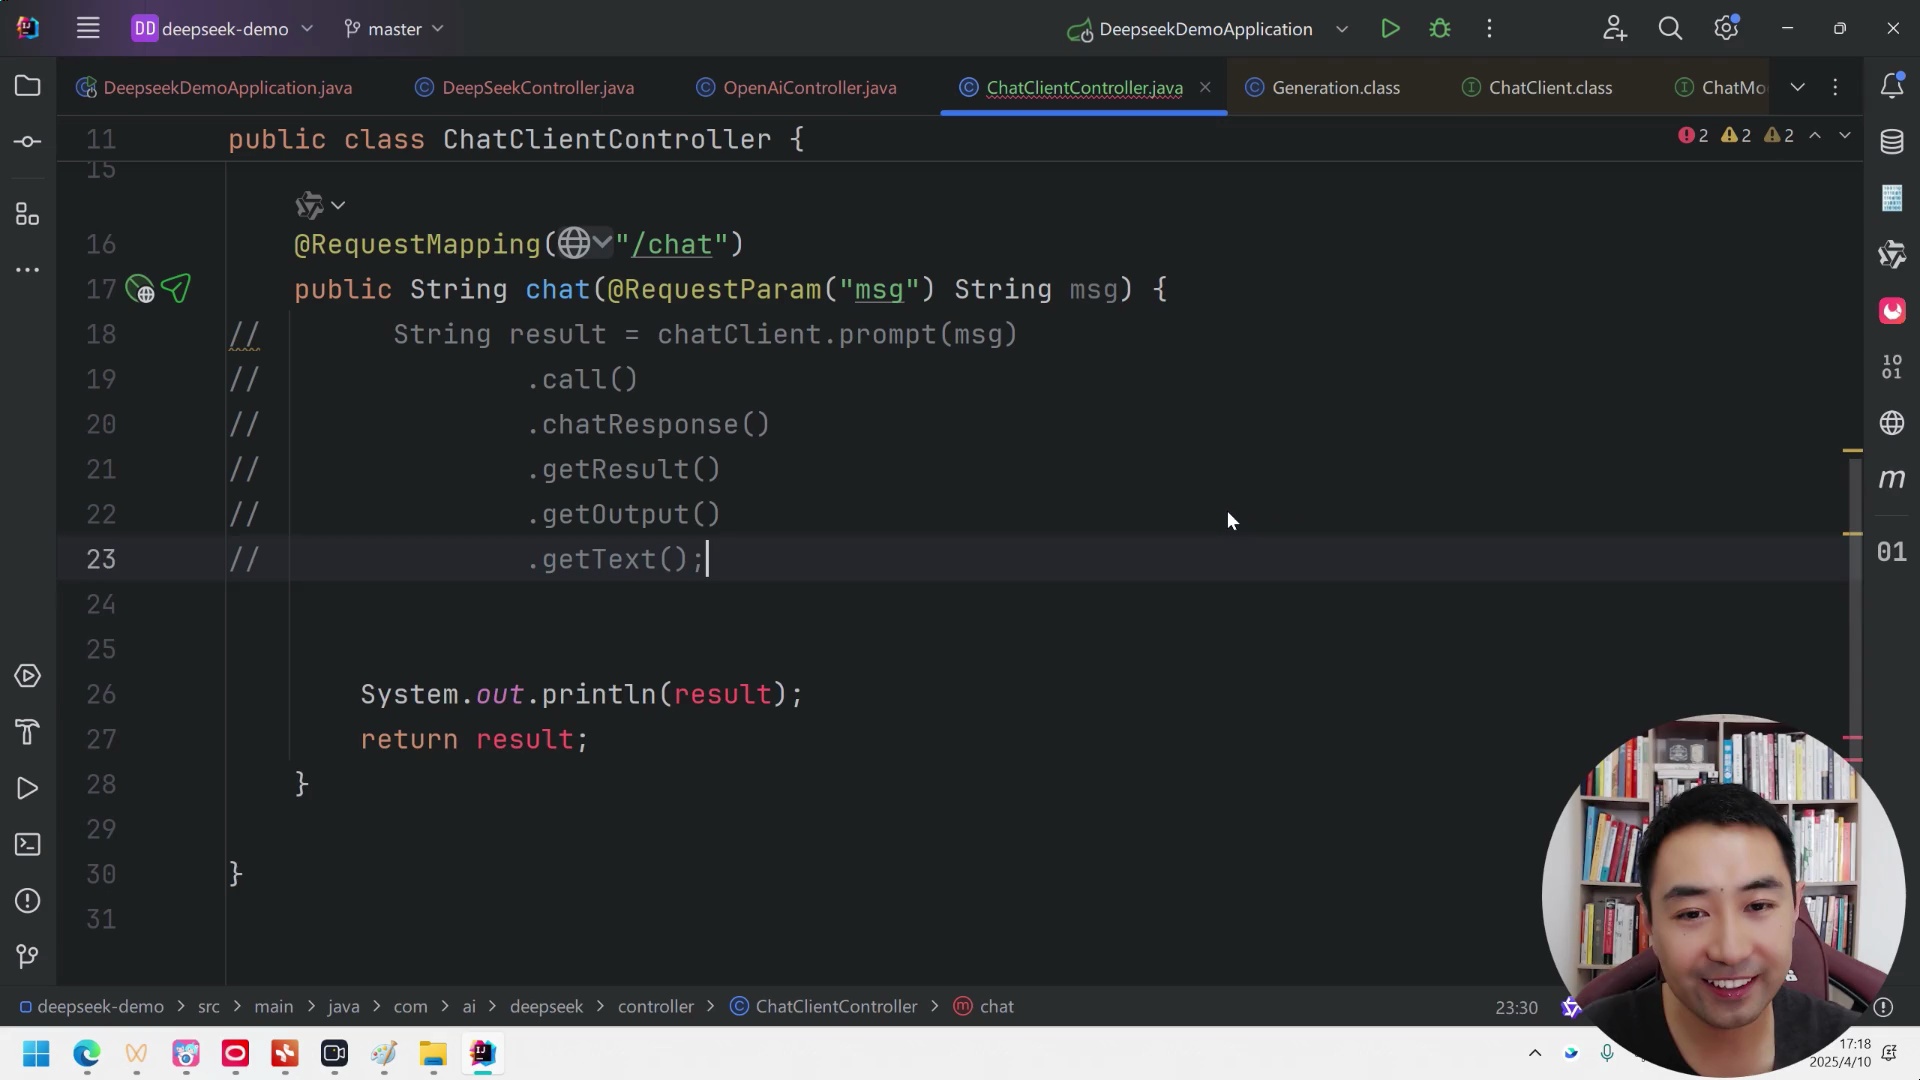The image size is (1920, 1080).
Task: Open the Project tool window folder icon
Action: [x=28, y=86]
